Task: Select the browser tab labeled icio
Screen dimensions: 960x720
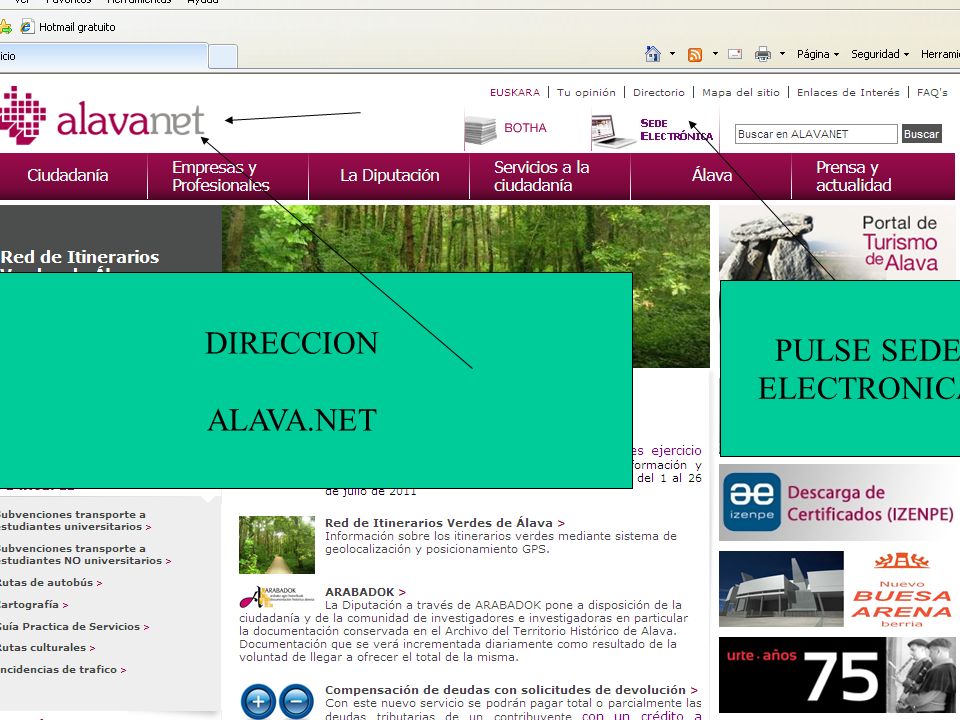Action: tap(103, 56)
